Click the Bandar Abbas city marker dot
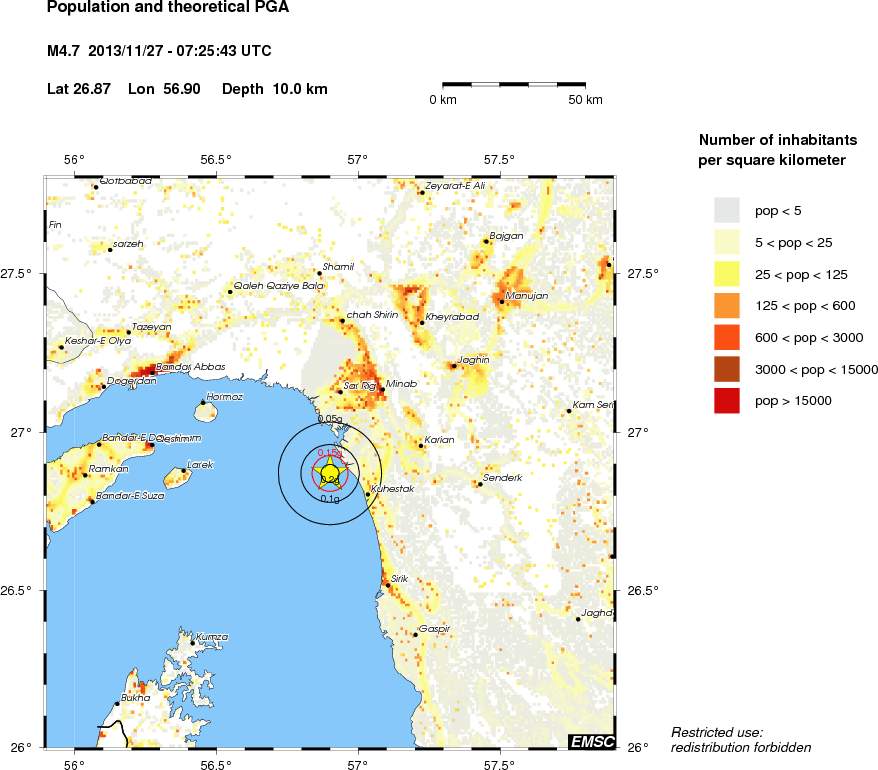The height and width of the screenshot is (770, 878). [153, 373]
